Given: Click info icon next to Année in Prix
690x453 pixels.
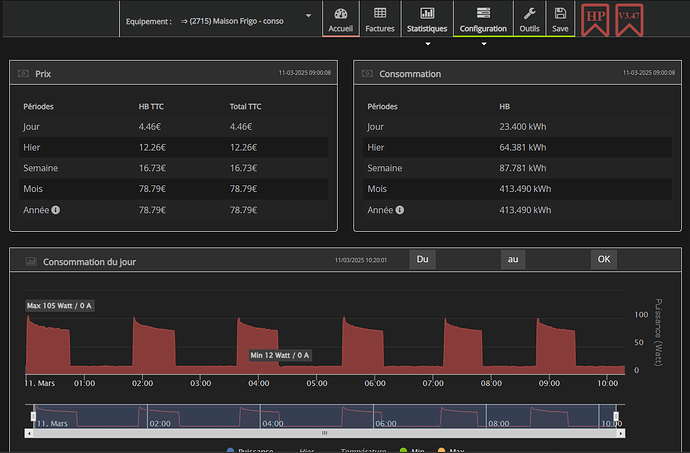Looking at the screenshot, I should tap(55, 210).
